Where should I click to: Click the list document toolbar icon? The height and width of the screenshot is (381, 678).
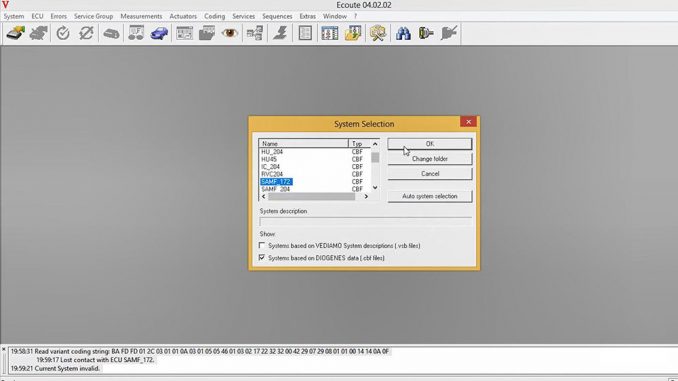pos(305,33)
